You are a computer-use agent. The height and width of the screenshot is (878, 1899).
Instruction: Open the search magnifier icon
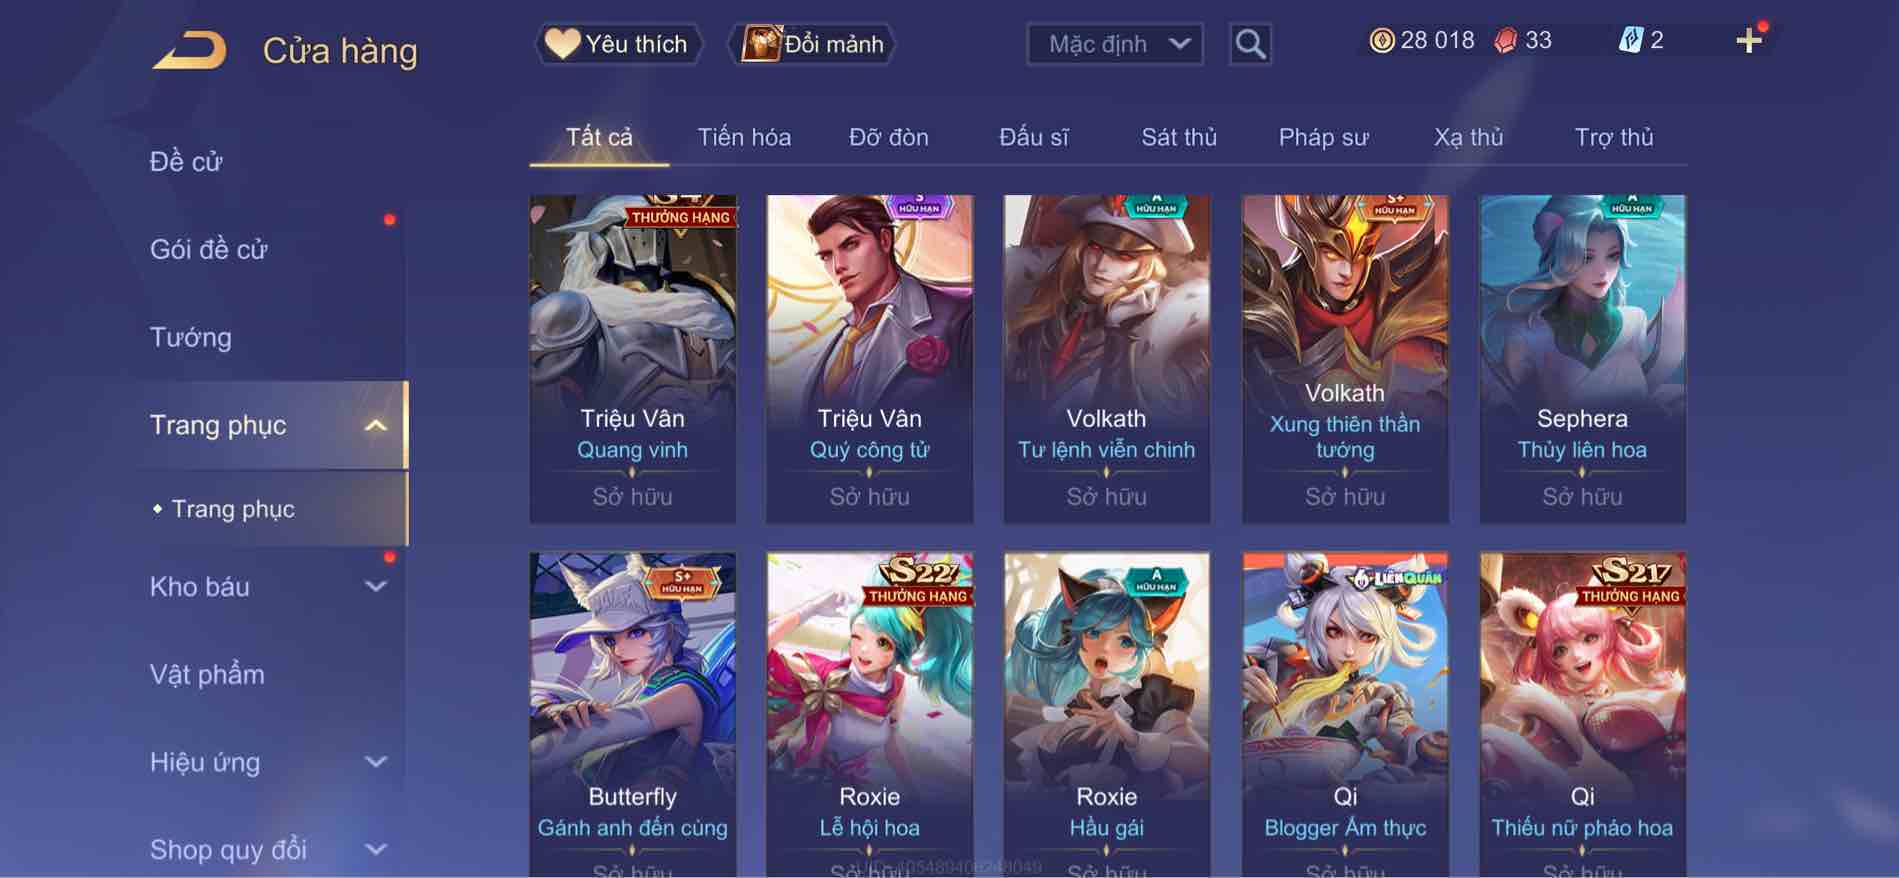click(1250, 44)
